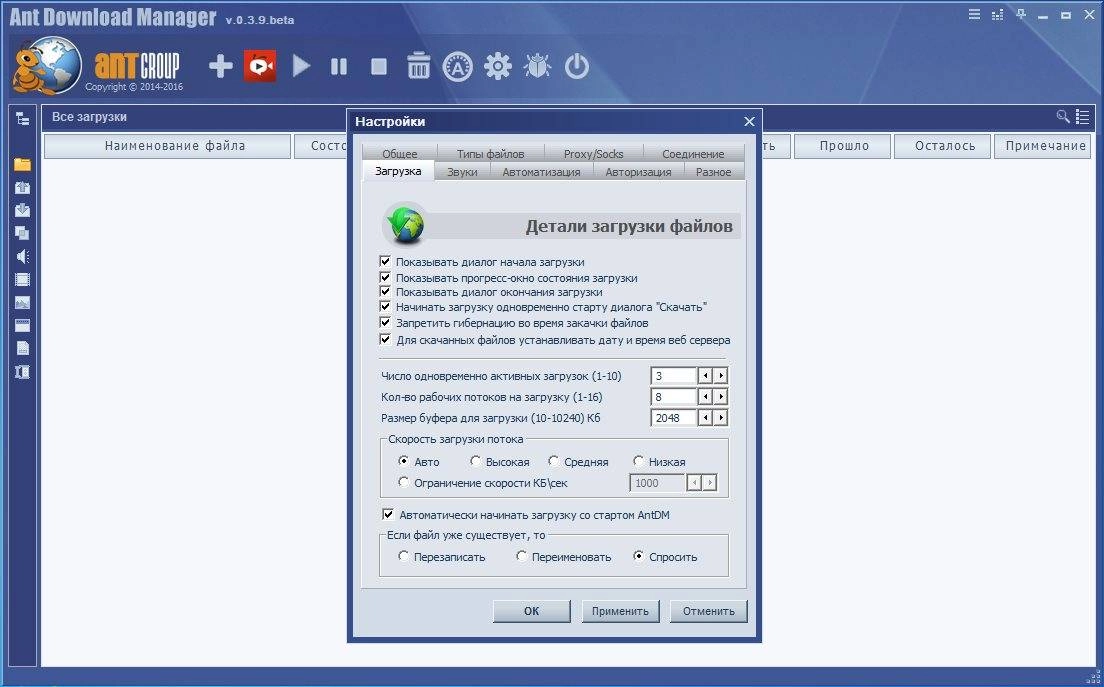Screen dimensions: 1104x687
Task: Choose 'Спросить' for existing files
Action: [x=638, y=556]
